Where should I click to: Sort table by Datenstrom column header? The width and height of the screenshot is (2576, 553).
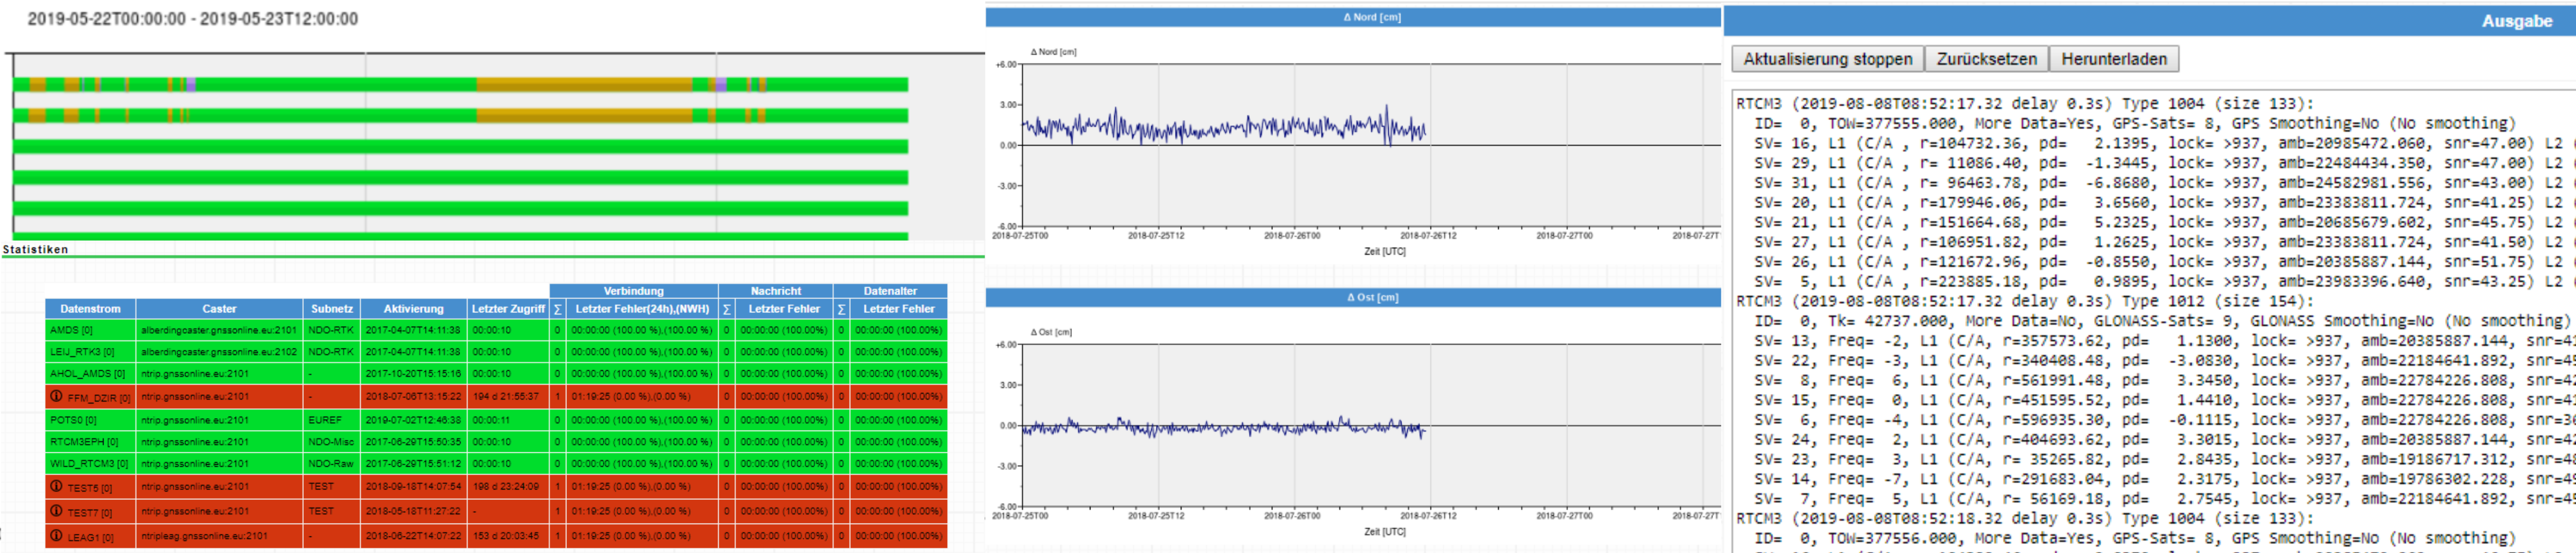click(x=90, y=309)
